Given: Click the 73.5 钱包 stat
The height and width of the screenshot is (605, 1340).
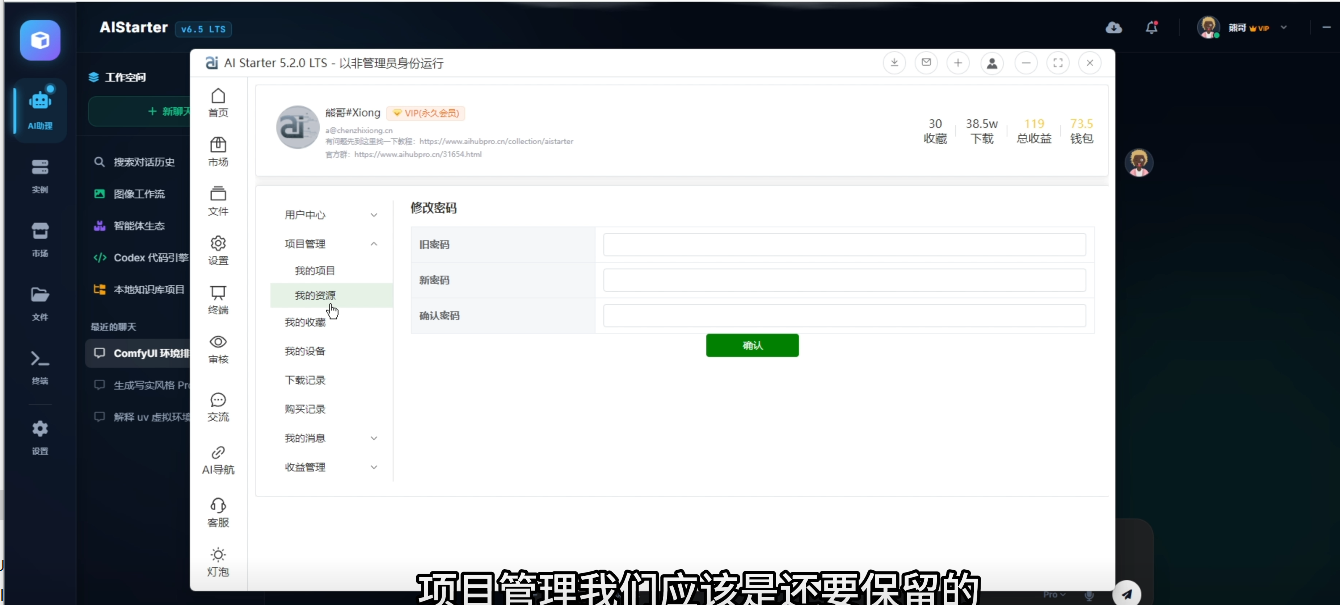Looking at the screenshot, I should coord(1081,131).
